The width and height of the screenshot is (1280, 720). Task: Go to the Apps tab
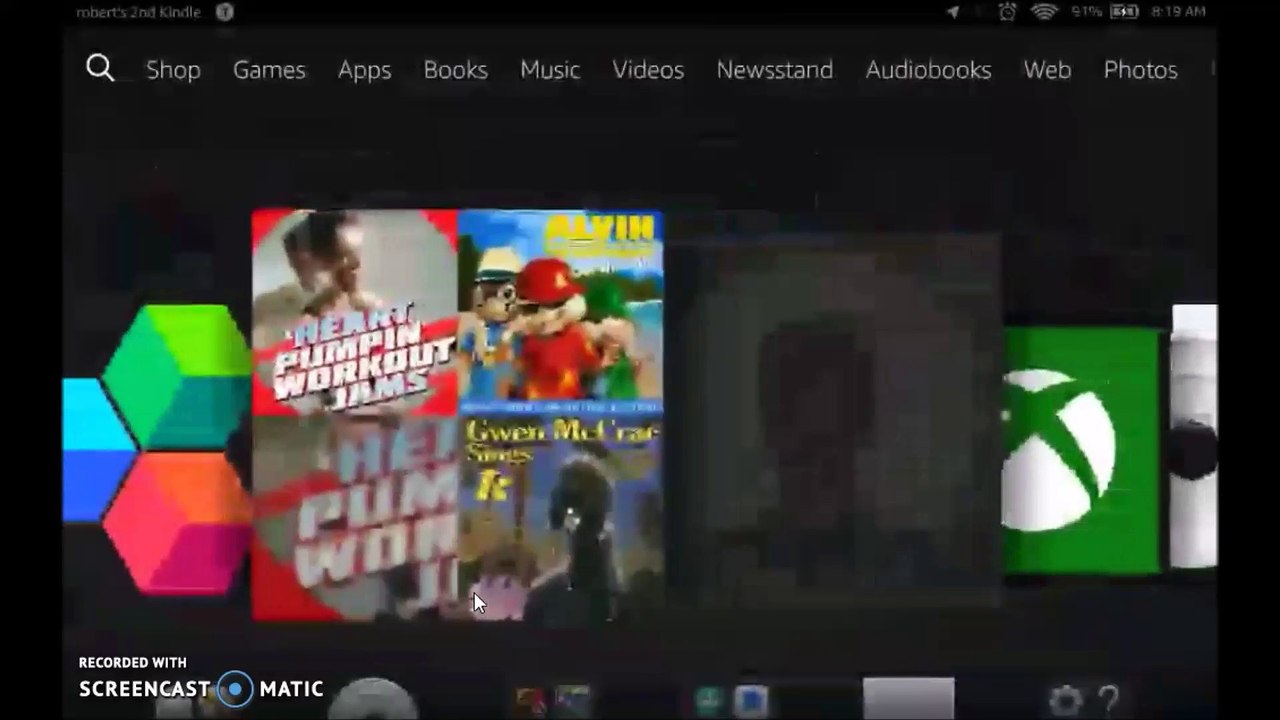364,70
